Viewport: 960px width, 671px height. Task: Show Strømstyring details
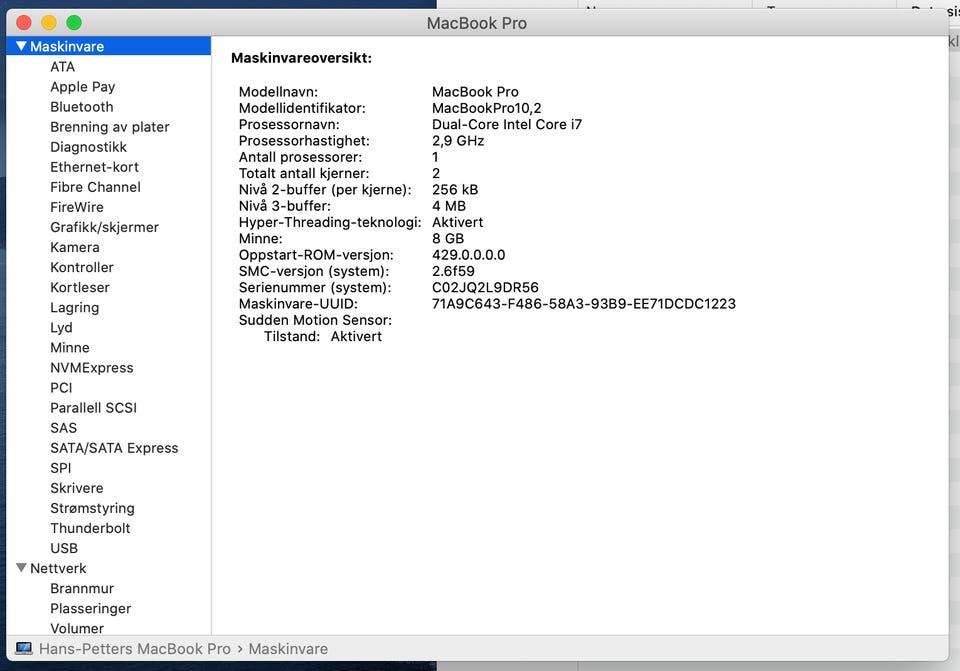(x=92, y=508)
